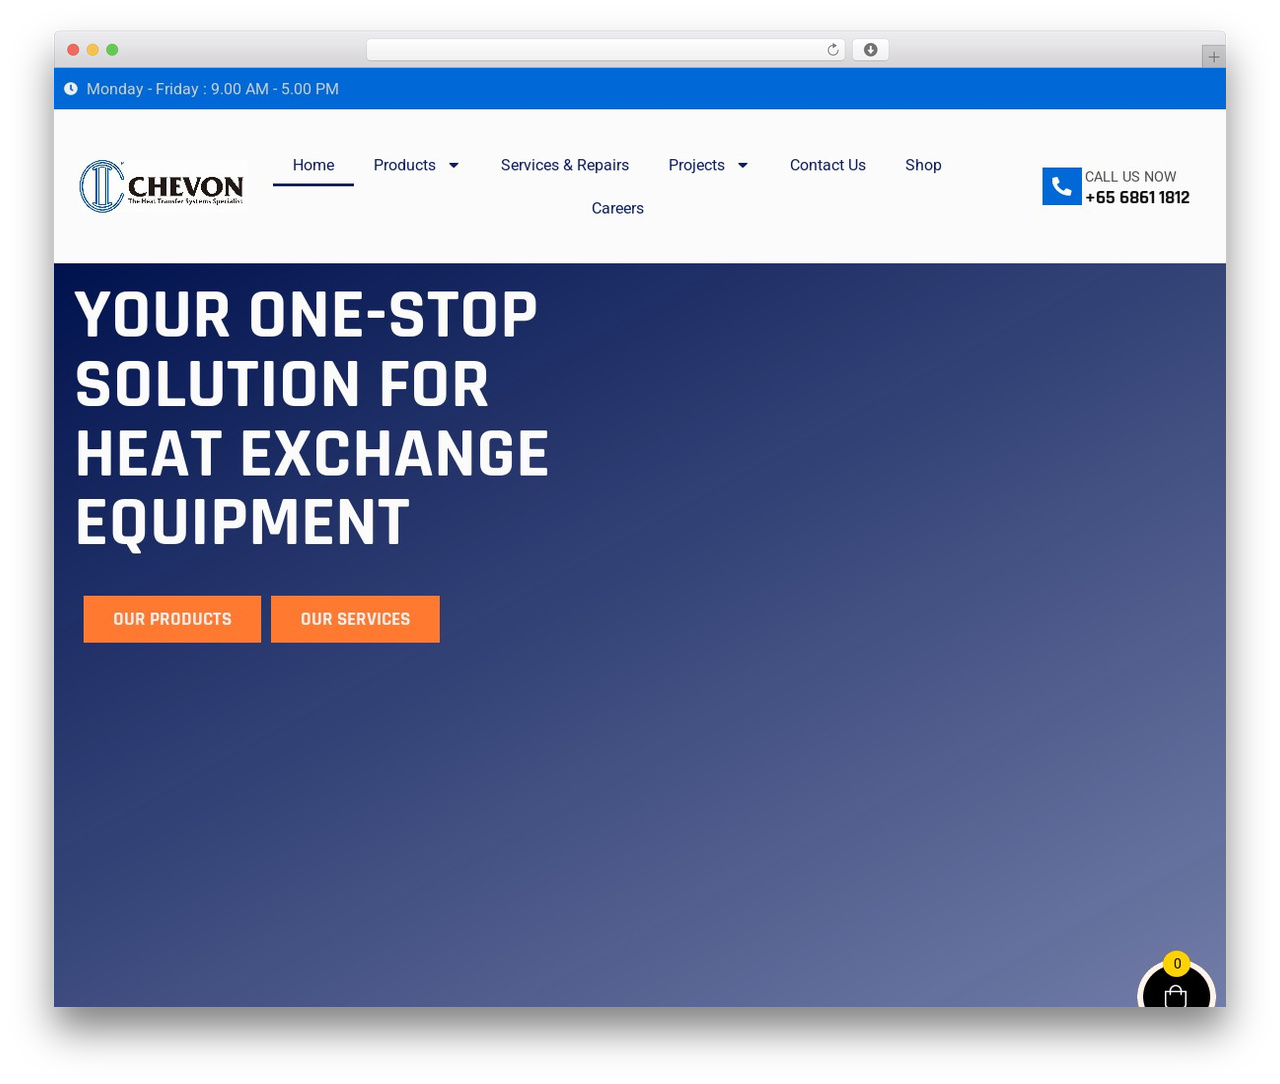Click the cart count badge showing 0
This screenshot has height=1084, width=1280.
pyautogui.click(x=1177, y=964)
